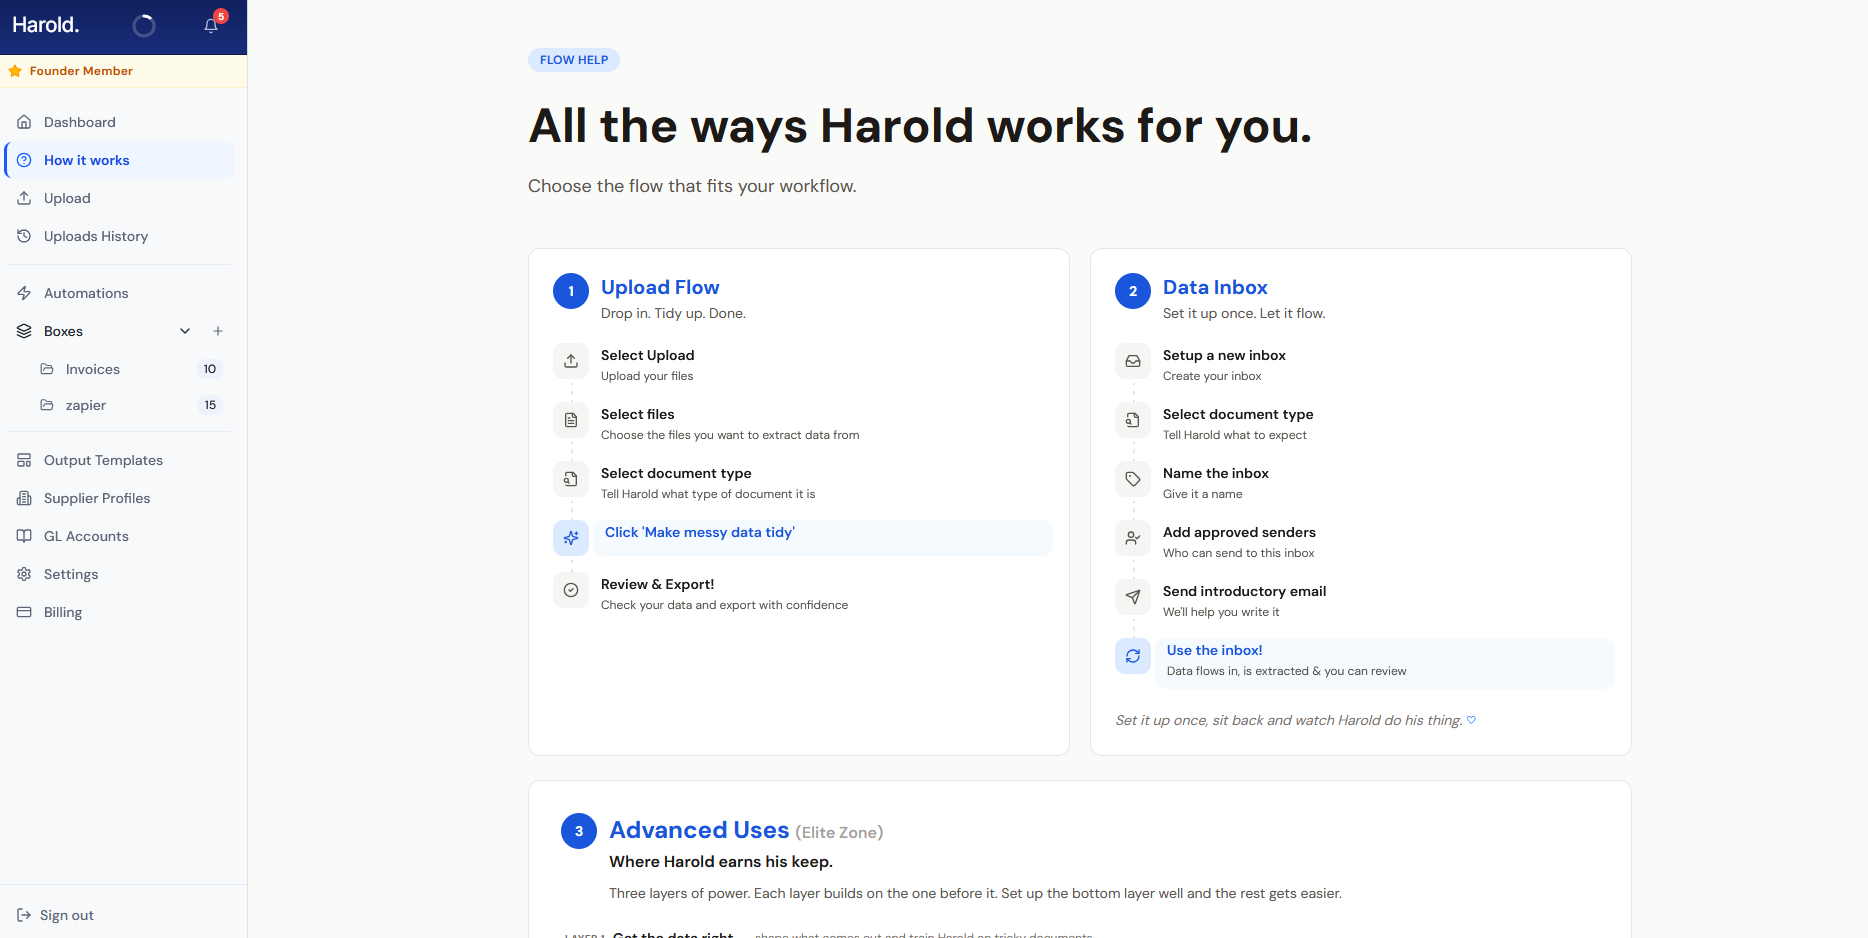This screenshot has height=938, width=1868.
Task: Click the Boxes layers icon
Action: point(24,331)
